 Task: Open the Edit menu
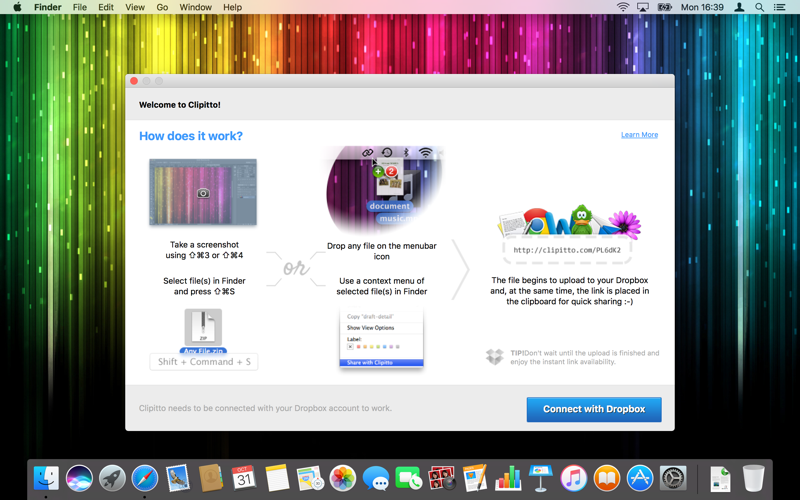tap(106, 7)
